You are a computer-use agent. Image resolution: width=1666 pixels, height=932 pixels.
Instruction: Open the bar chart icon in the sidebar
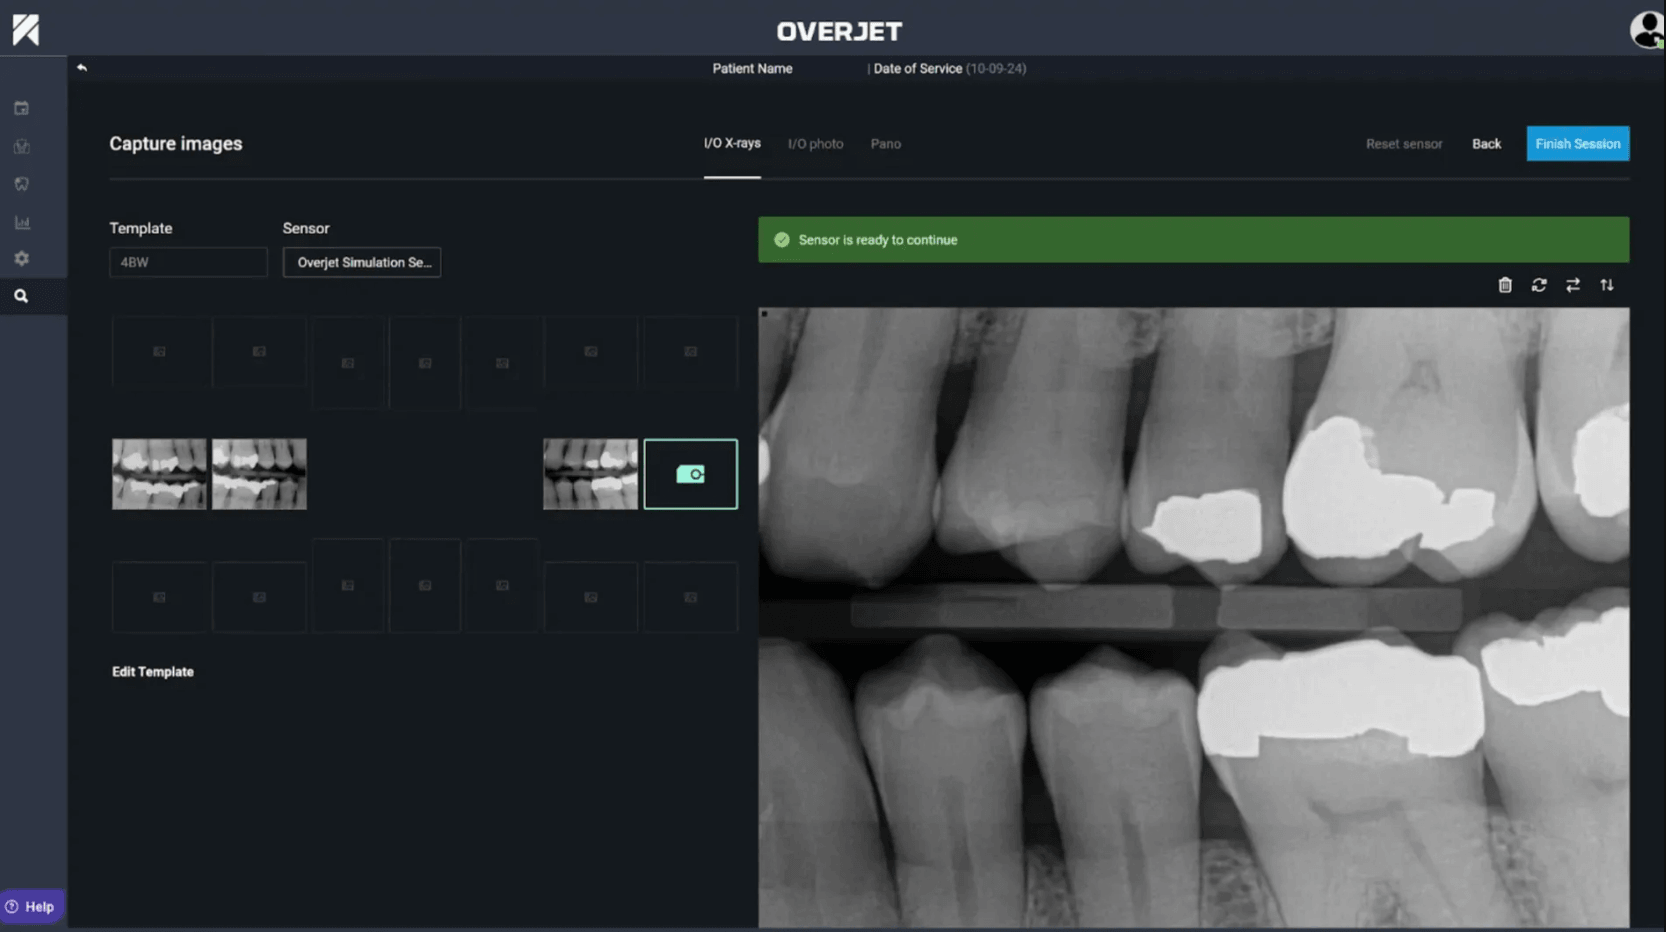coord(21,222)
